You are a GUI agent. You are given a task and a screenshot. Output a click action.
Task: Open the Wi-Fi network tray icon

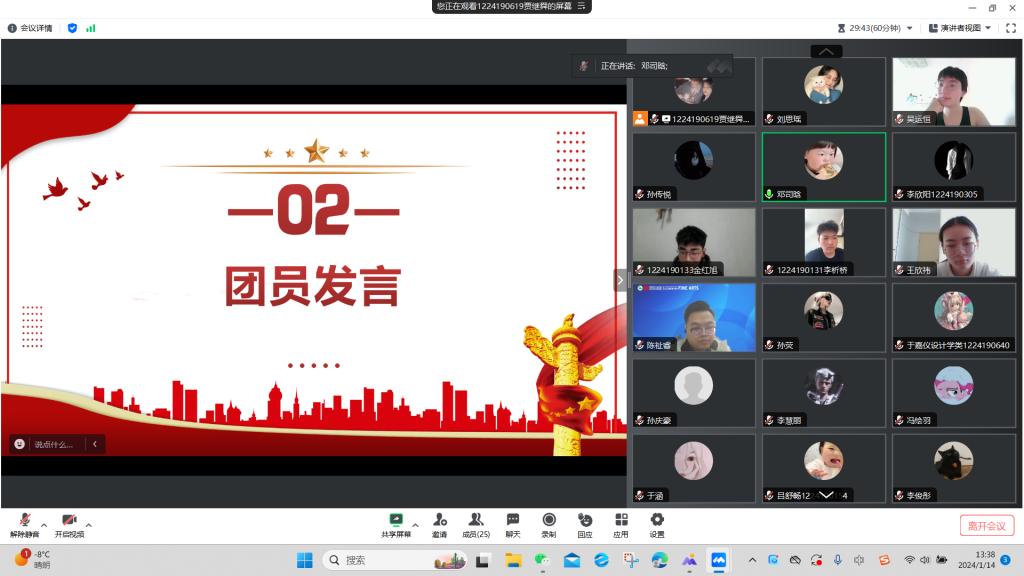(909, 560)
